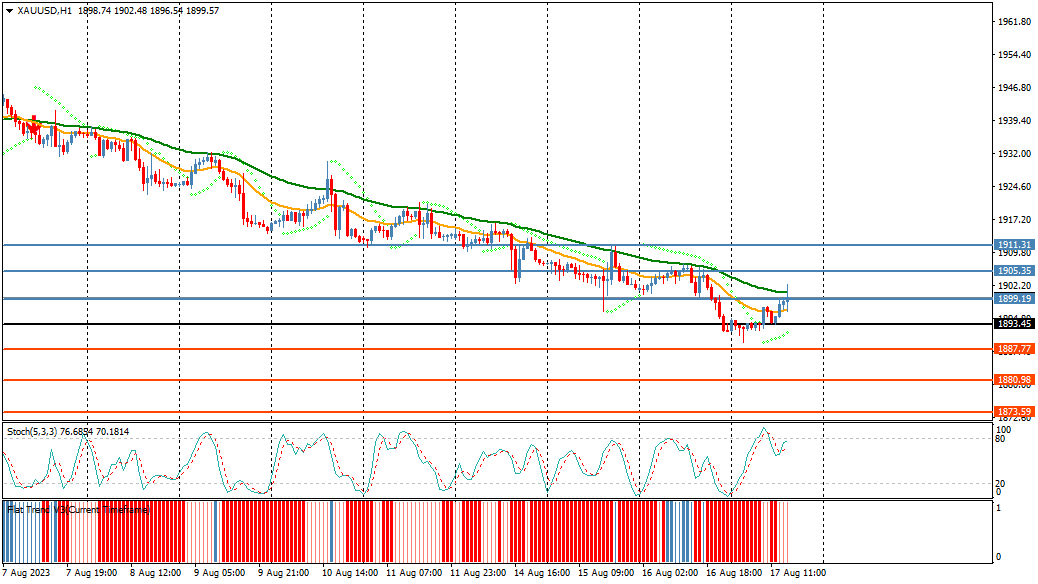Viewport: 1038px width, 584px height.
Task: Click the Stochastic scale value 20
Action: (1000, 483)
